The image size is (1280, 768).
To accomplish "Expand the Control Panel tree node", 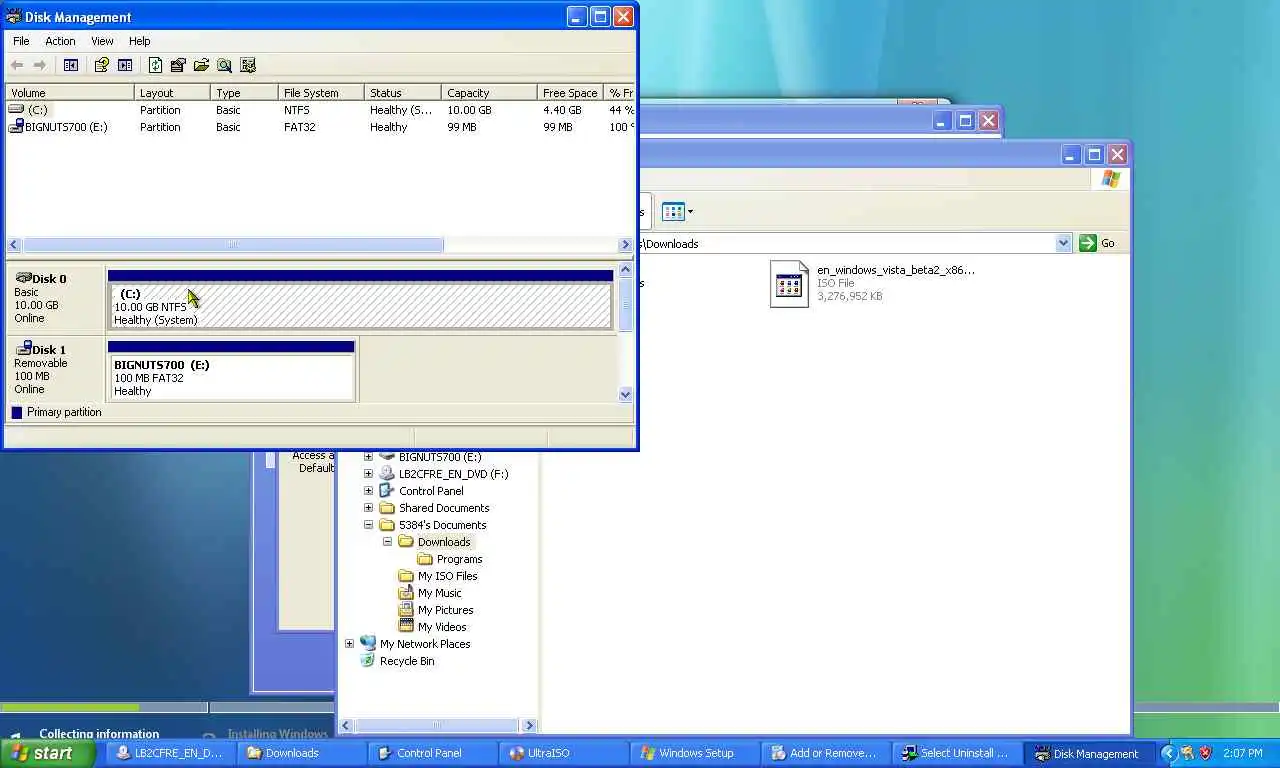I will pyautogui.click(x=368, y=491).
